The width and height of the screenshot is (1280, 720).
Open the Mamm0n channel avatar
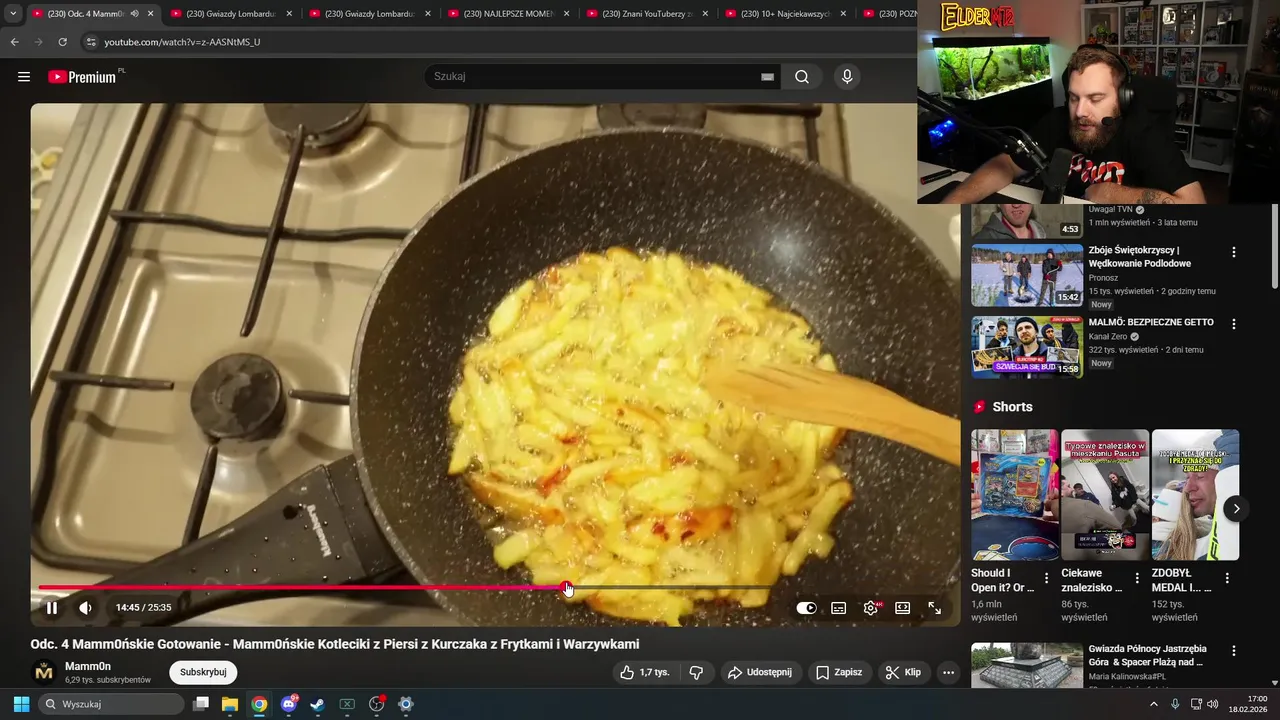44,672
